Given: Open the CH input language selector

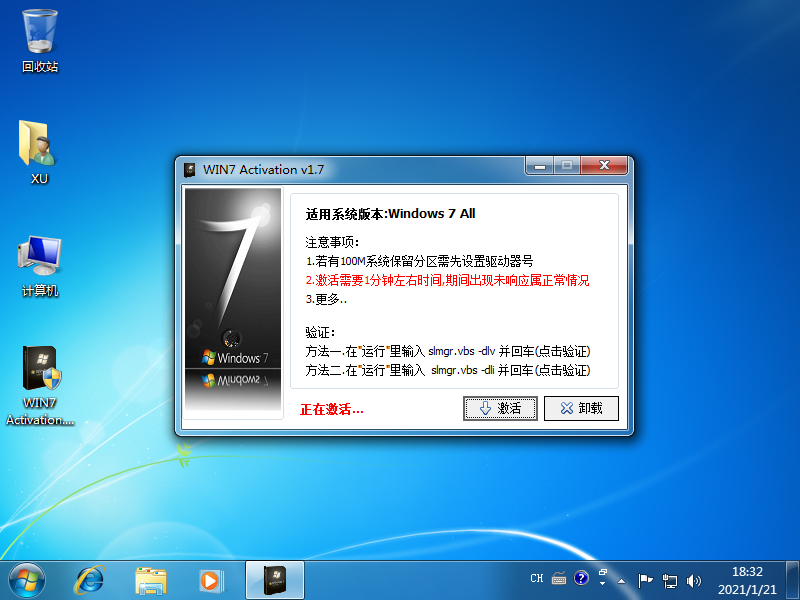Looking at the screenshot, I should (x=537, y=578).
